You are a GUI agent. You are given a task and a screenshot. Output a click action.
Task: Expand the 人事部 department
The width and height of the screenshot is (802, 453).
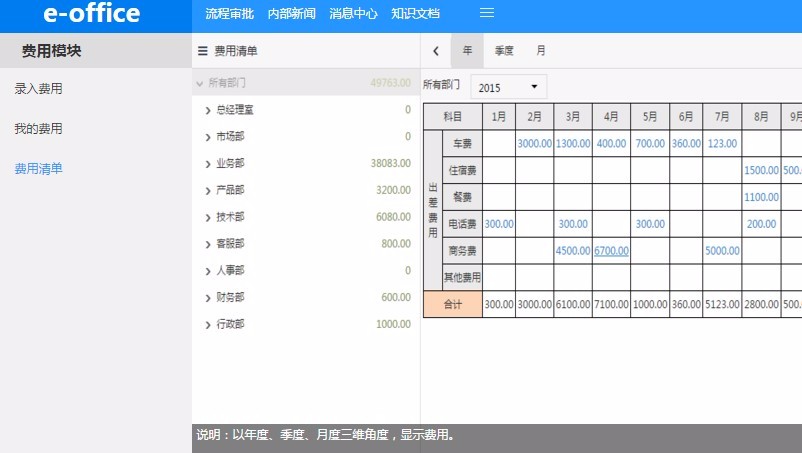coord(208,271)
